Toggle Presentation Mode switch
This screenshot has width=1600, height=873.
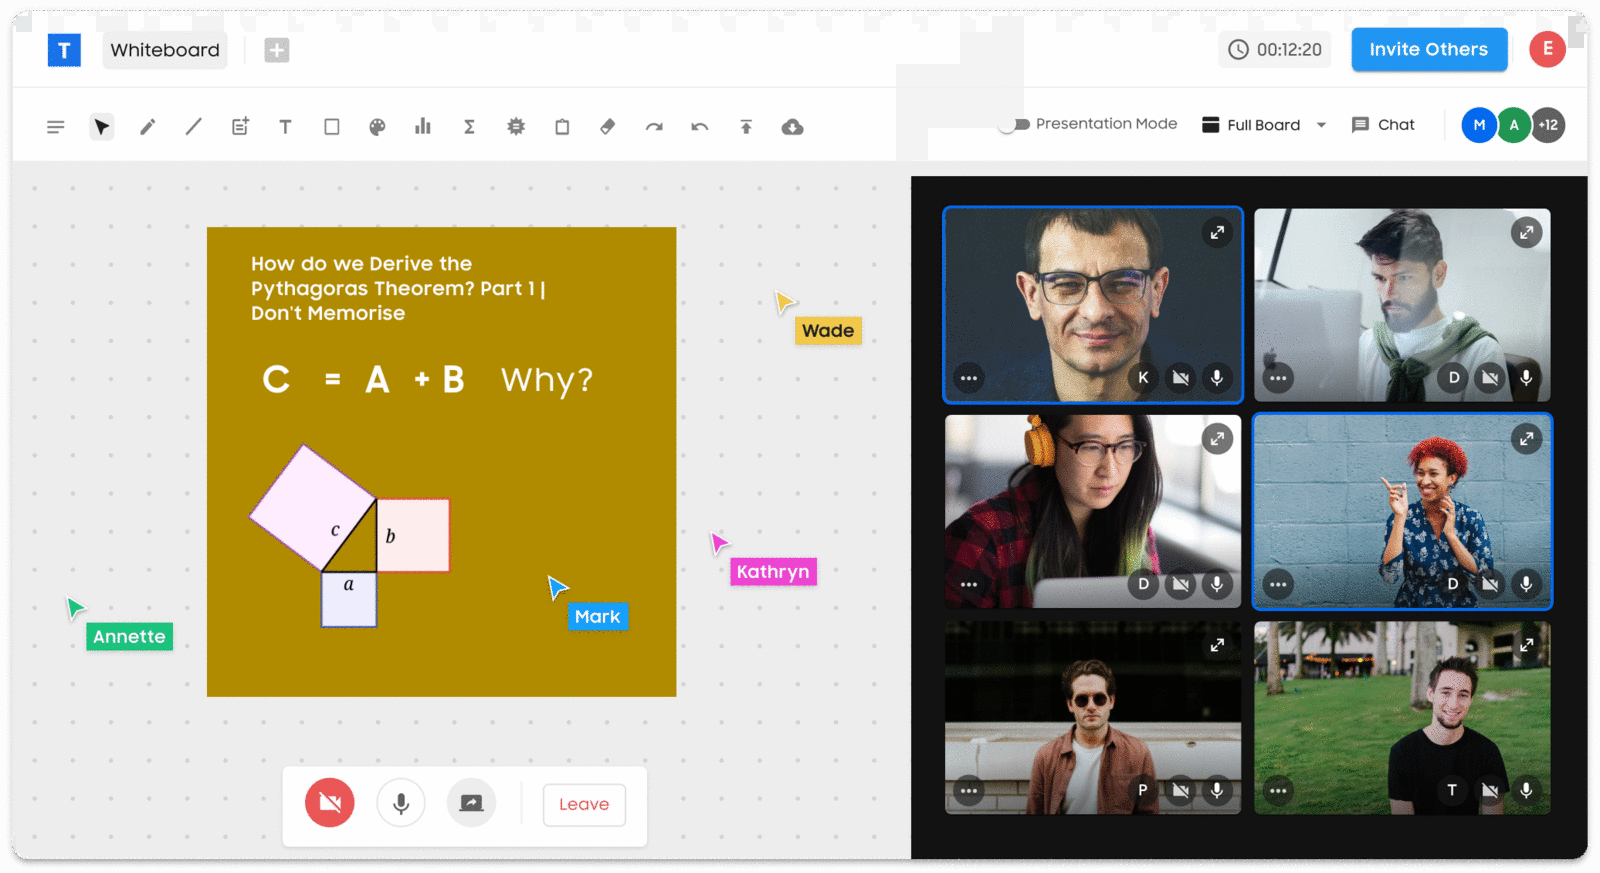point(1014,125)
